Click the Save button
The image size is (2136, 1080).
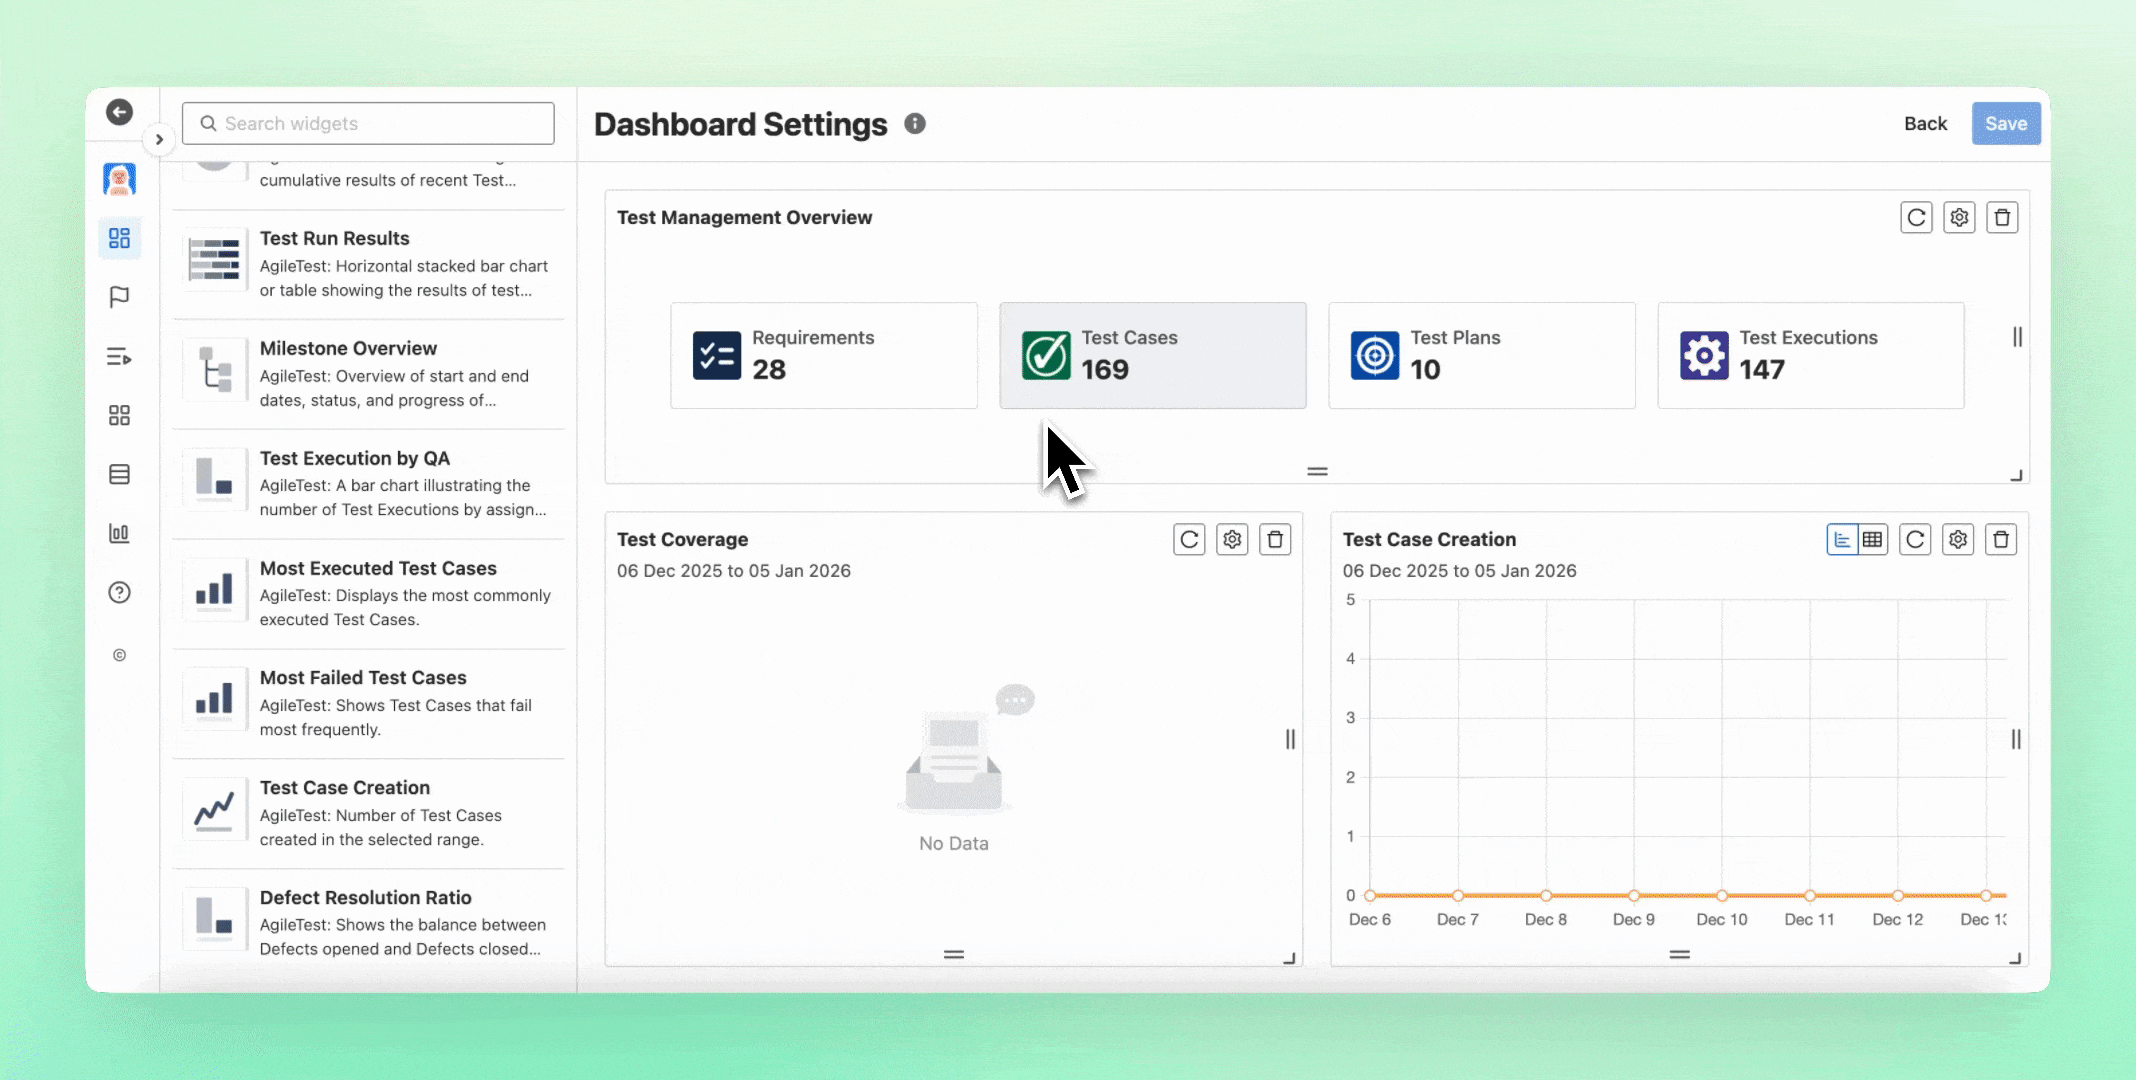(2005, 123)
